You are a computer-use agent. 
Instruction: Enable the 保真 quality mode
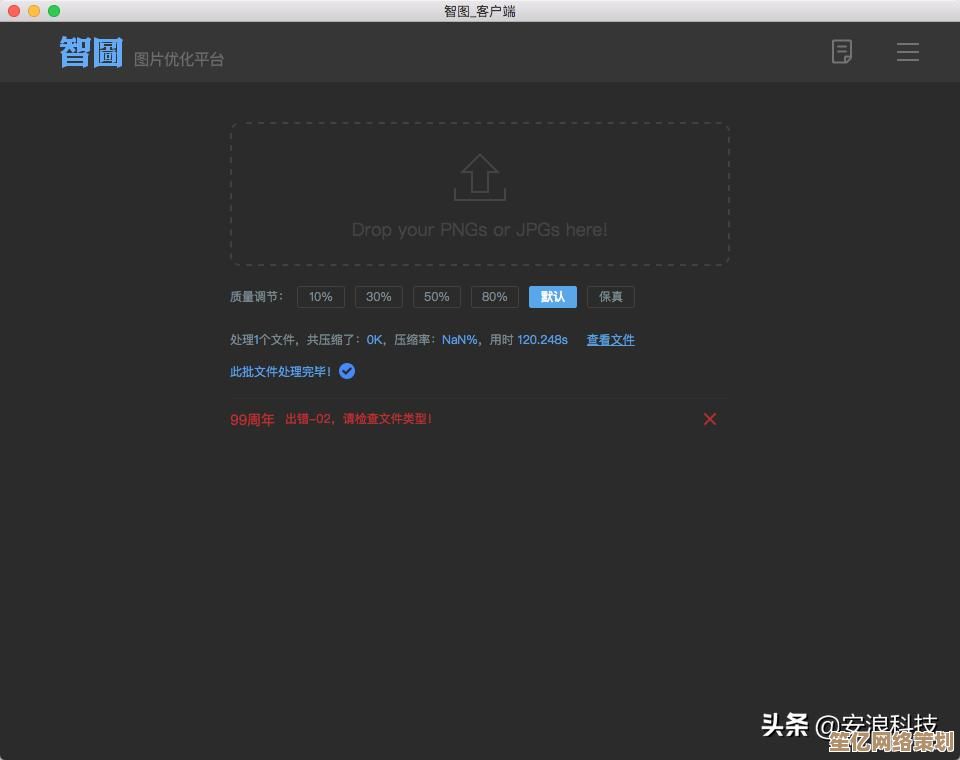point(611,297)
